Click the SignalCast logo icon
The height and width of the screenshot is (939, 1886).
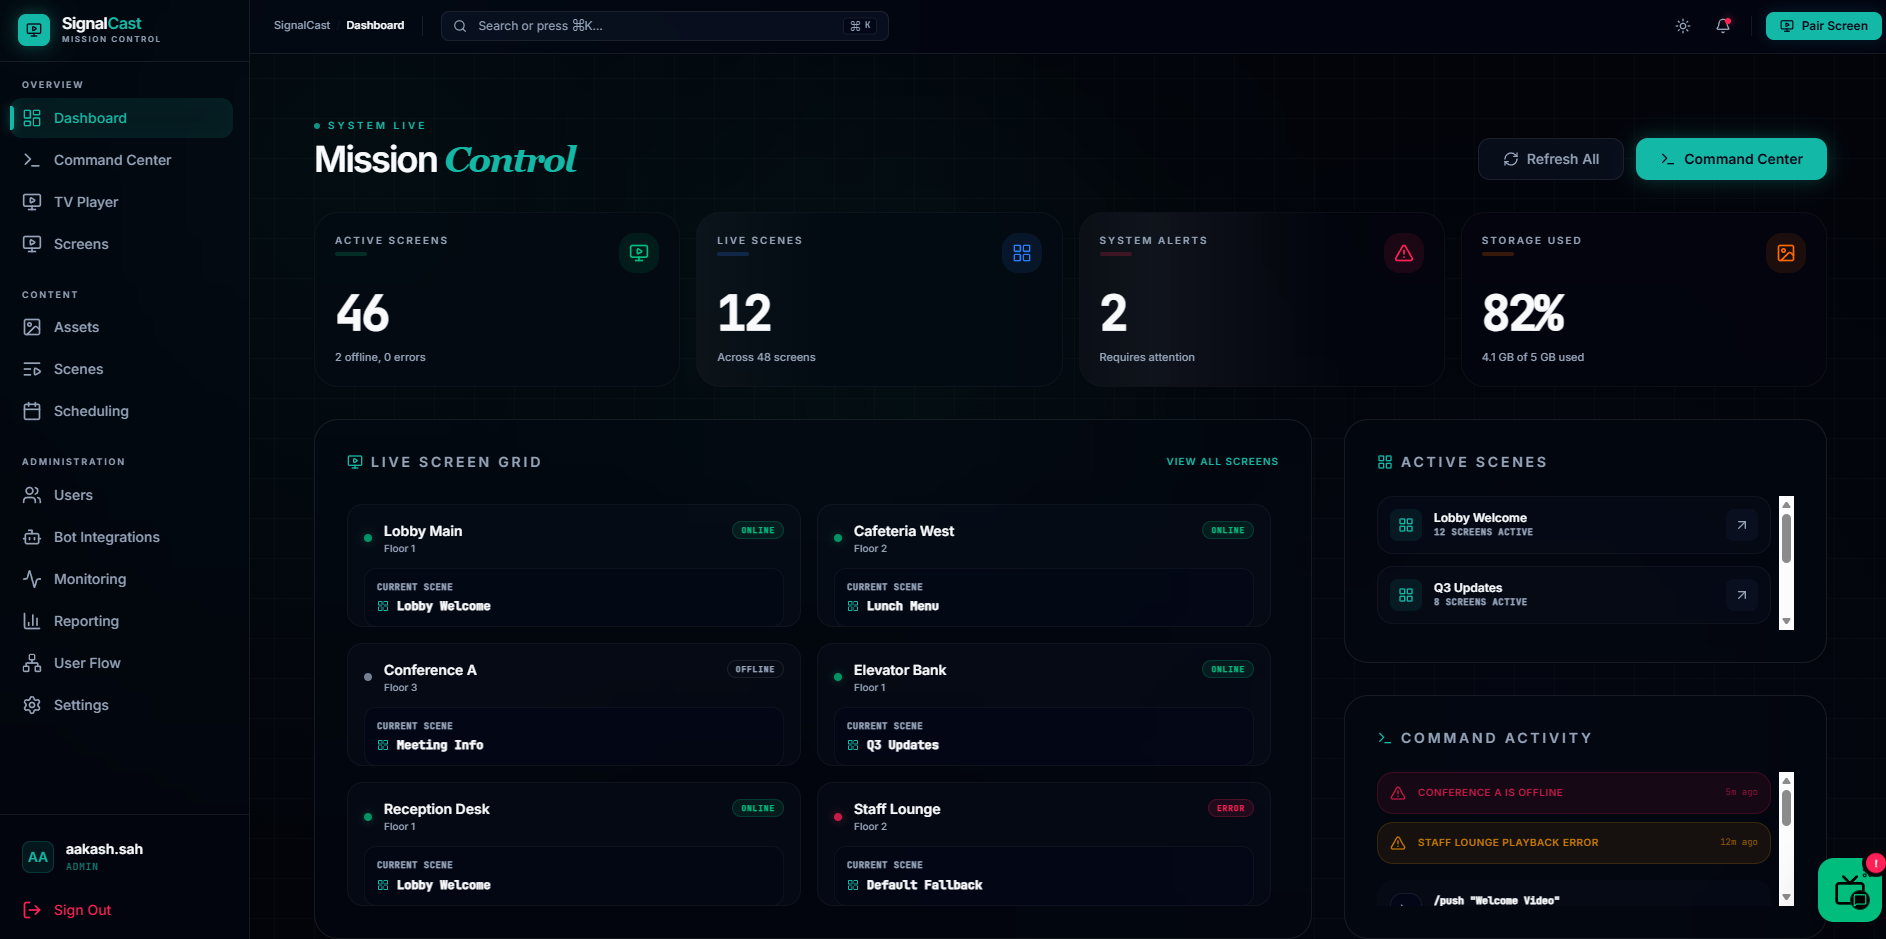[34, 30]
